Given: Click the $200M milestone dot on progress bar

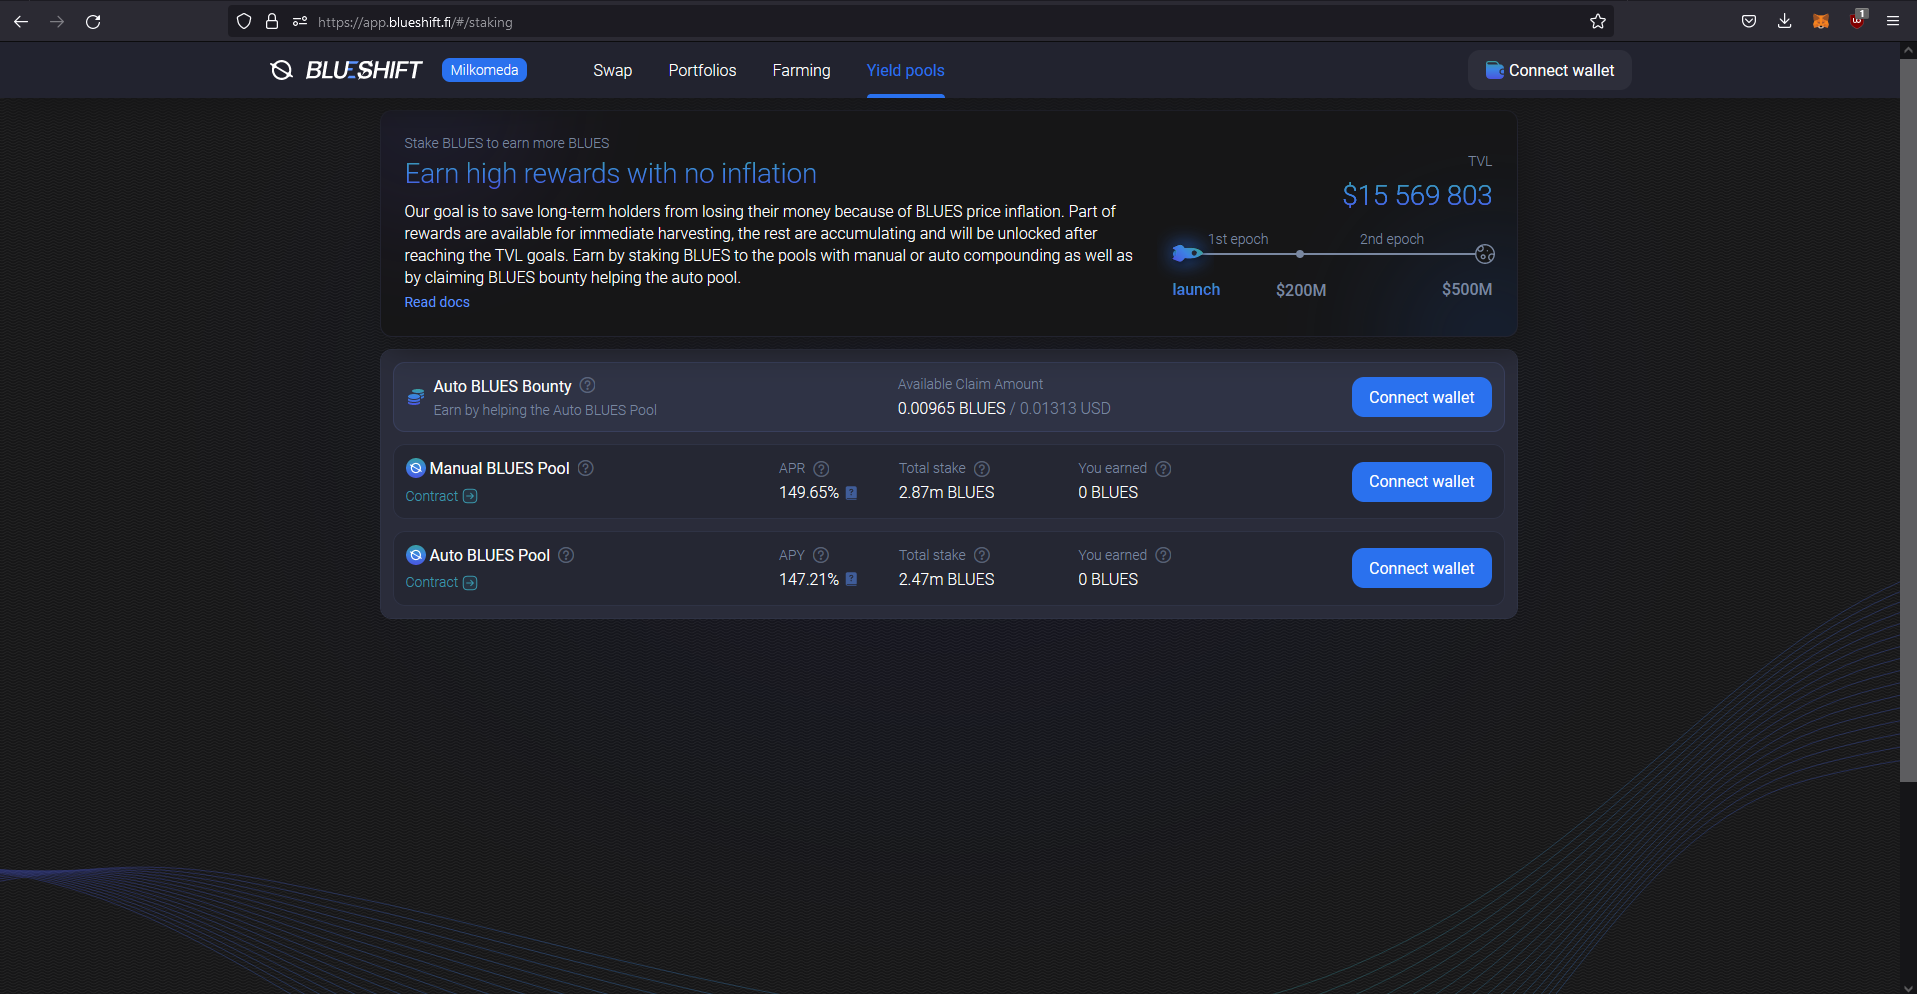Looking at the screenshot, I should coord(1299,254).
